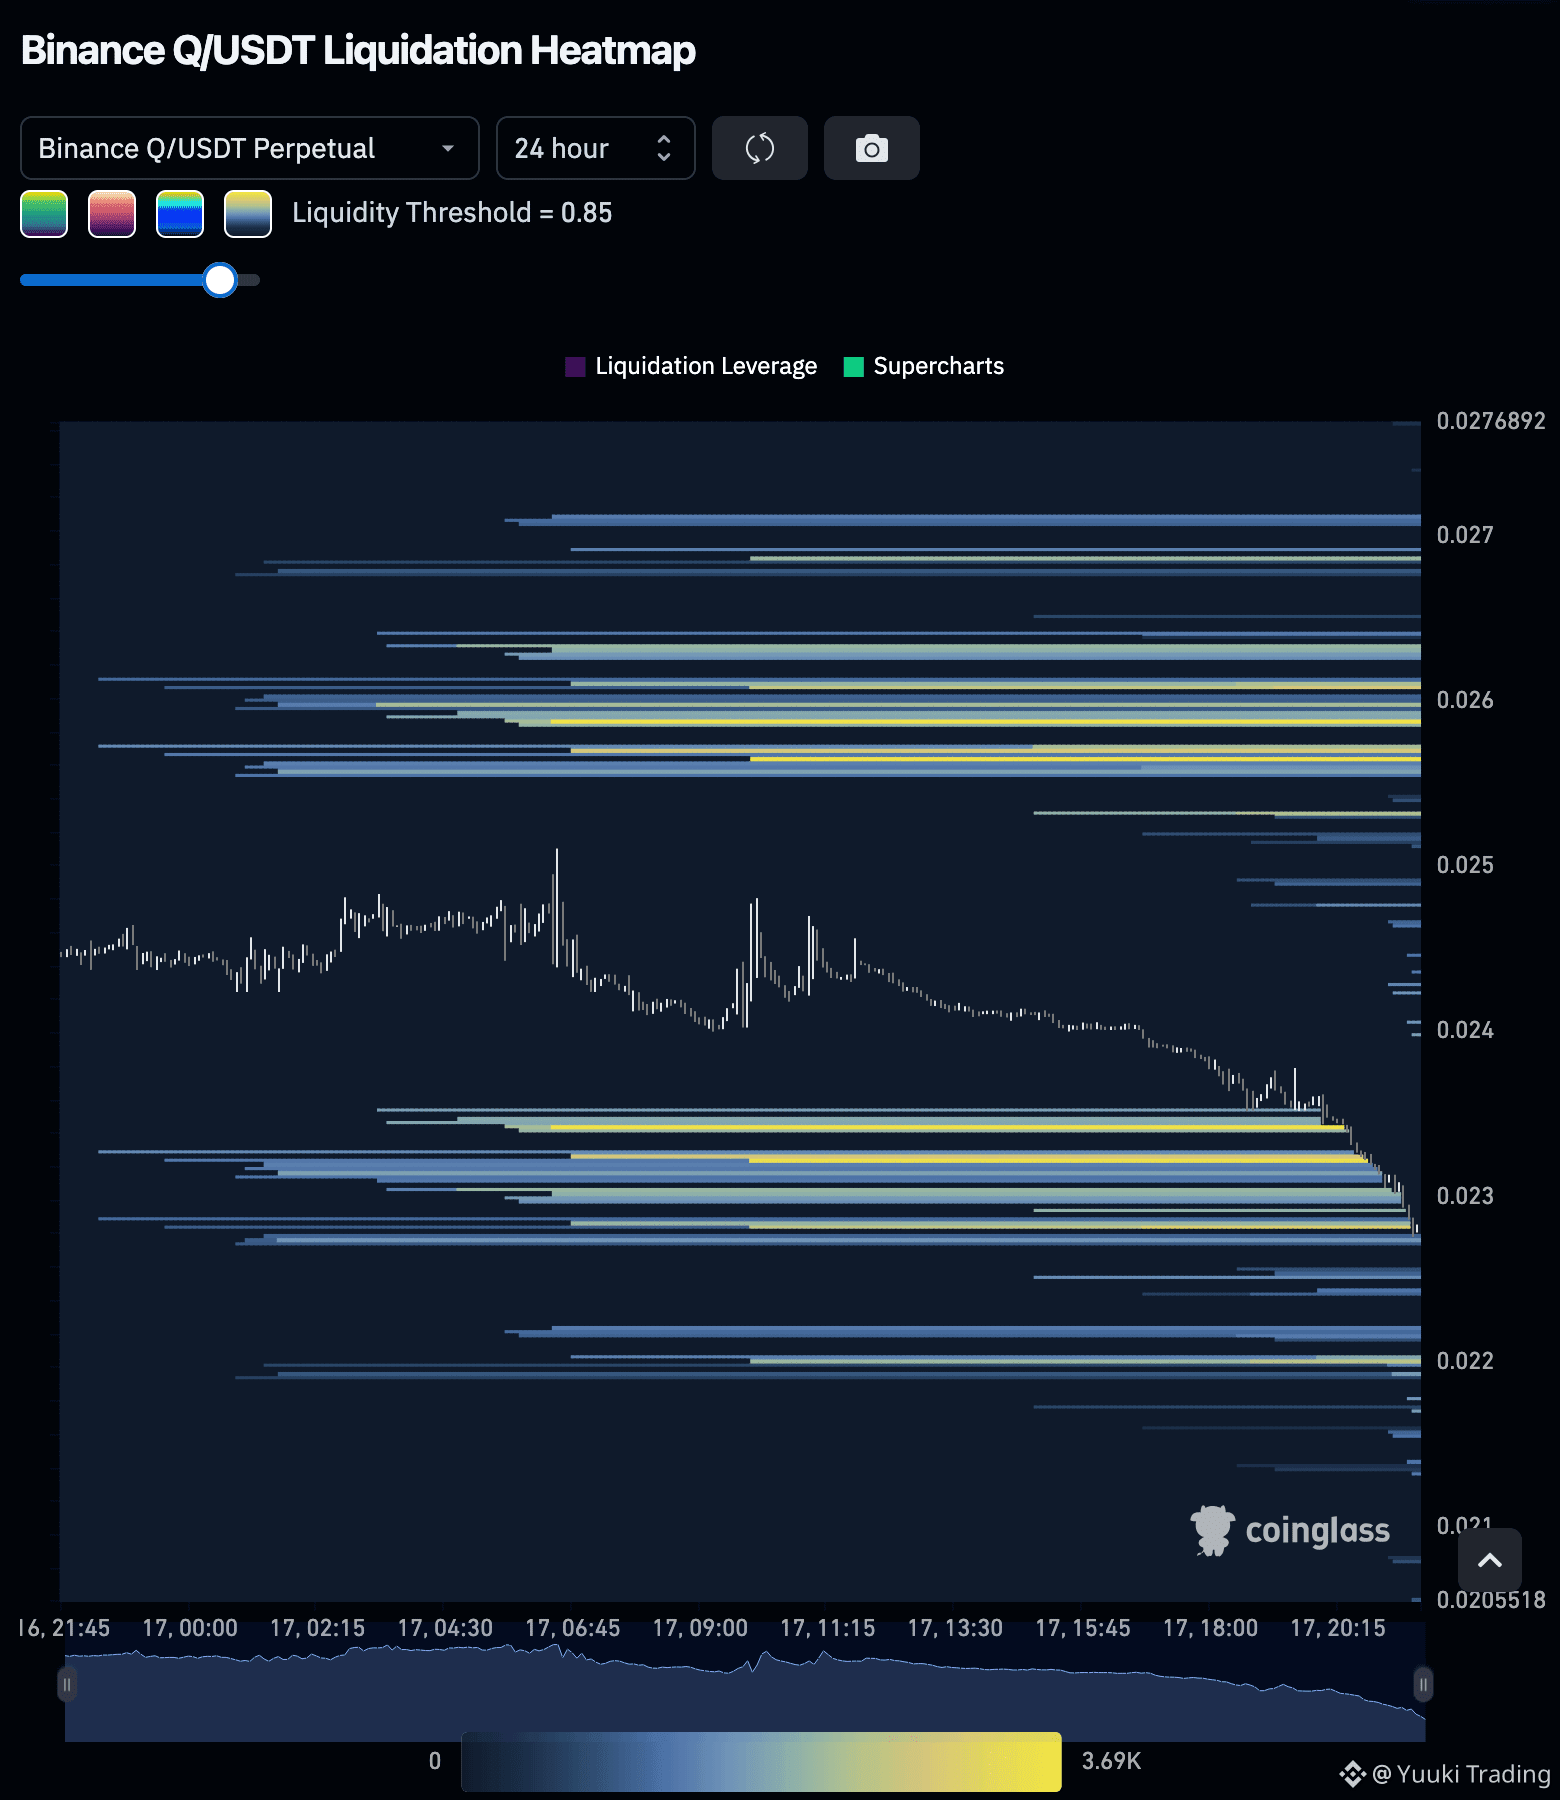Select the pink-purple color scheme swatch
Screen dimensions: 1560x1800
pos(112,214)
